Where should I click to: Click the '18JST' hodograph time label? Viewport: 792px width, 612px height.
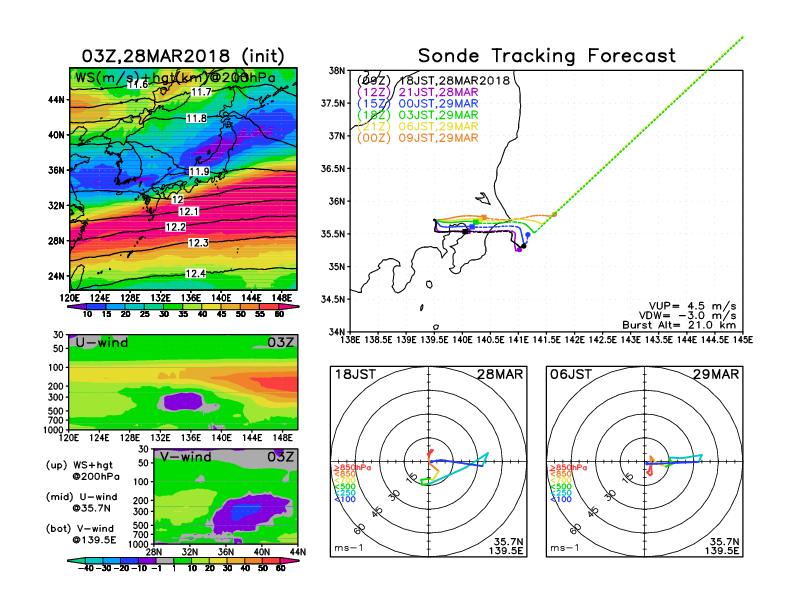pos(355,375)
